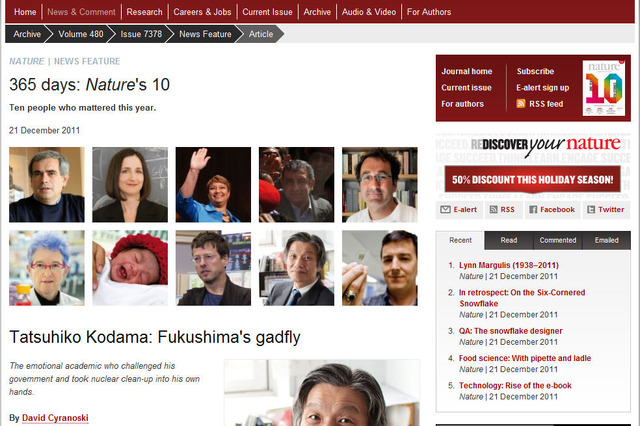
Task: Open Technology: Rise of the e-book
Action: [515, 386]
